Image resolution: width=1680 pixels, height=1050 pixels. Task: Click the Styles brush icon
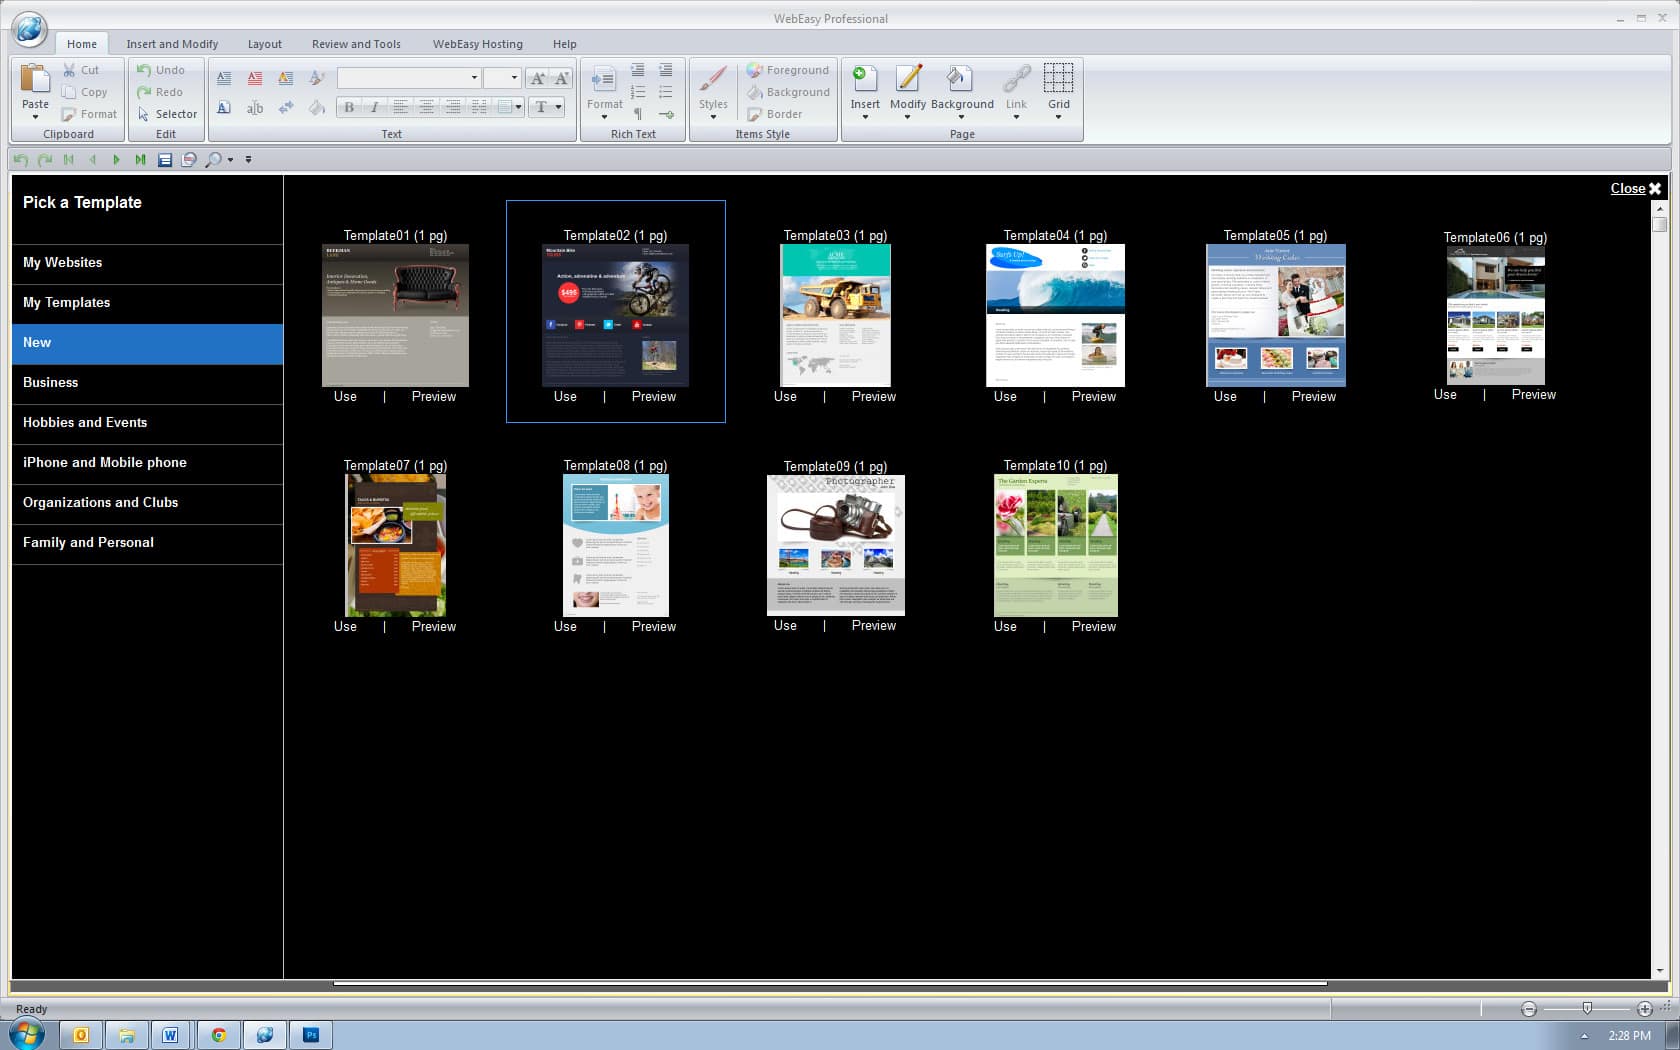point(713,80)
